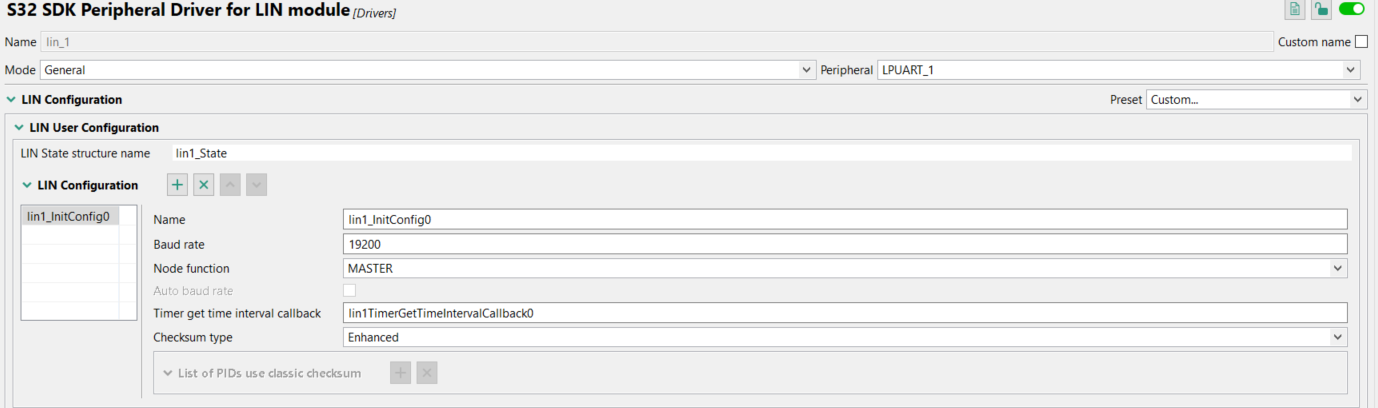Screen dimensions: 1378x408
Task: Click the document icon beside the padlock
Action: (1295, 10)
